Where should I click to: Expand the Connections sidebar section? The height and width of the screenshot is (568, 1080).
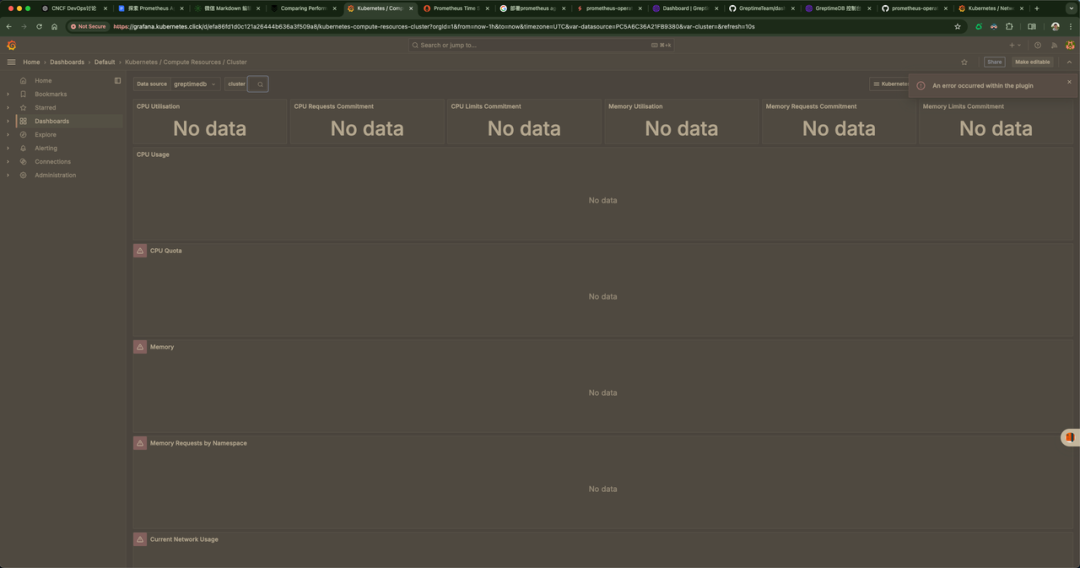8,161
